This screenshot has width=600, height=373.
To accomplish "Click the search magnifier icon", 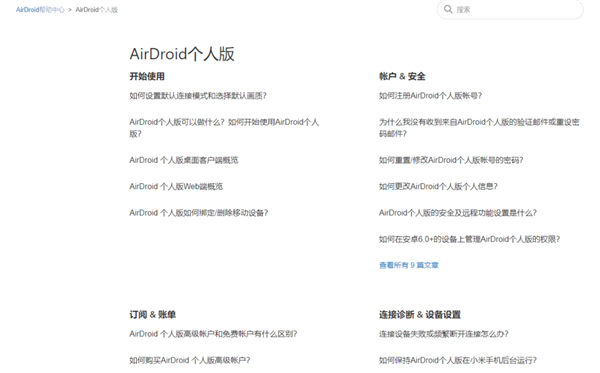I will point(448,9).
